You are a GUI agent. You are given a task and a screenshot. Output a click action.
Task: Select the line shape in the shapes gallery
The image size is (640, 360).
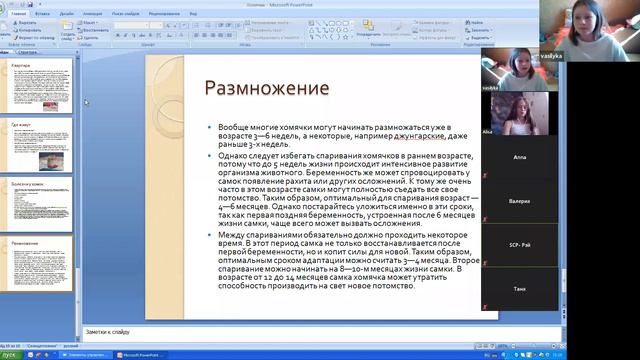tap(318, 23)
